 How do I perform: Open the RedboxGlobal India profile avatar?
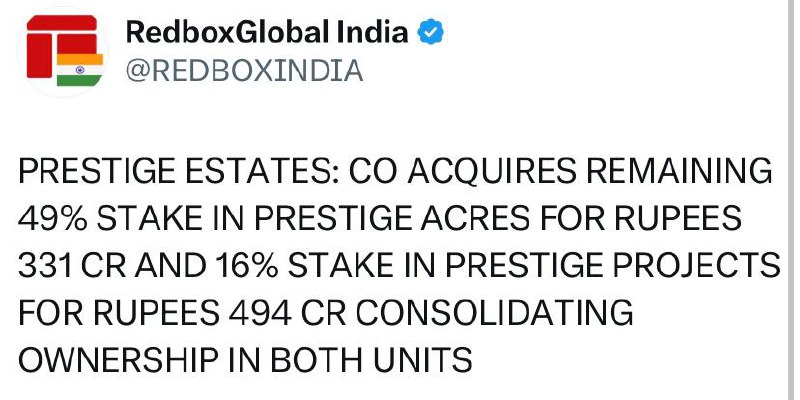coord(64,51)
